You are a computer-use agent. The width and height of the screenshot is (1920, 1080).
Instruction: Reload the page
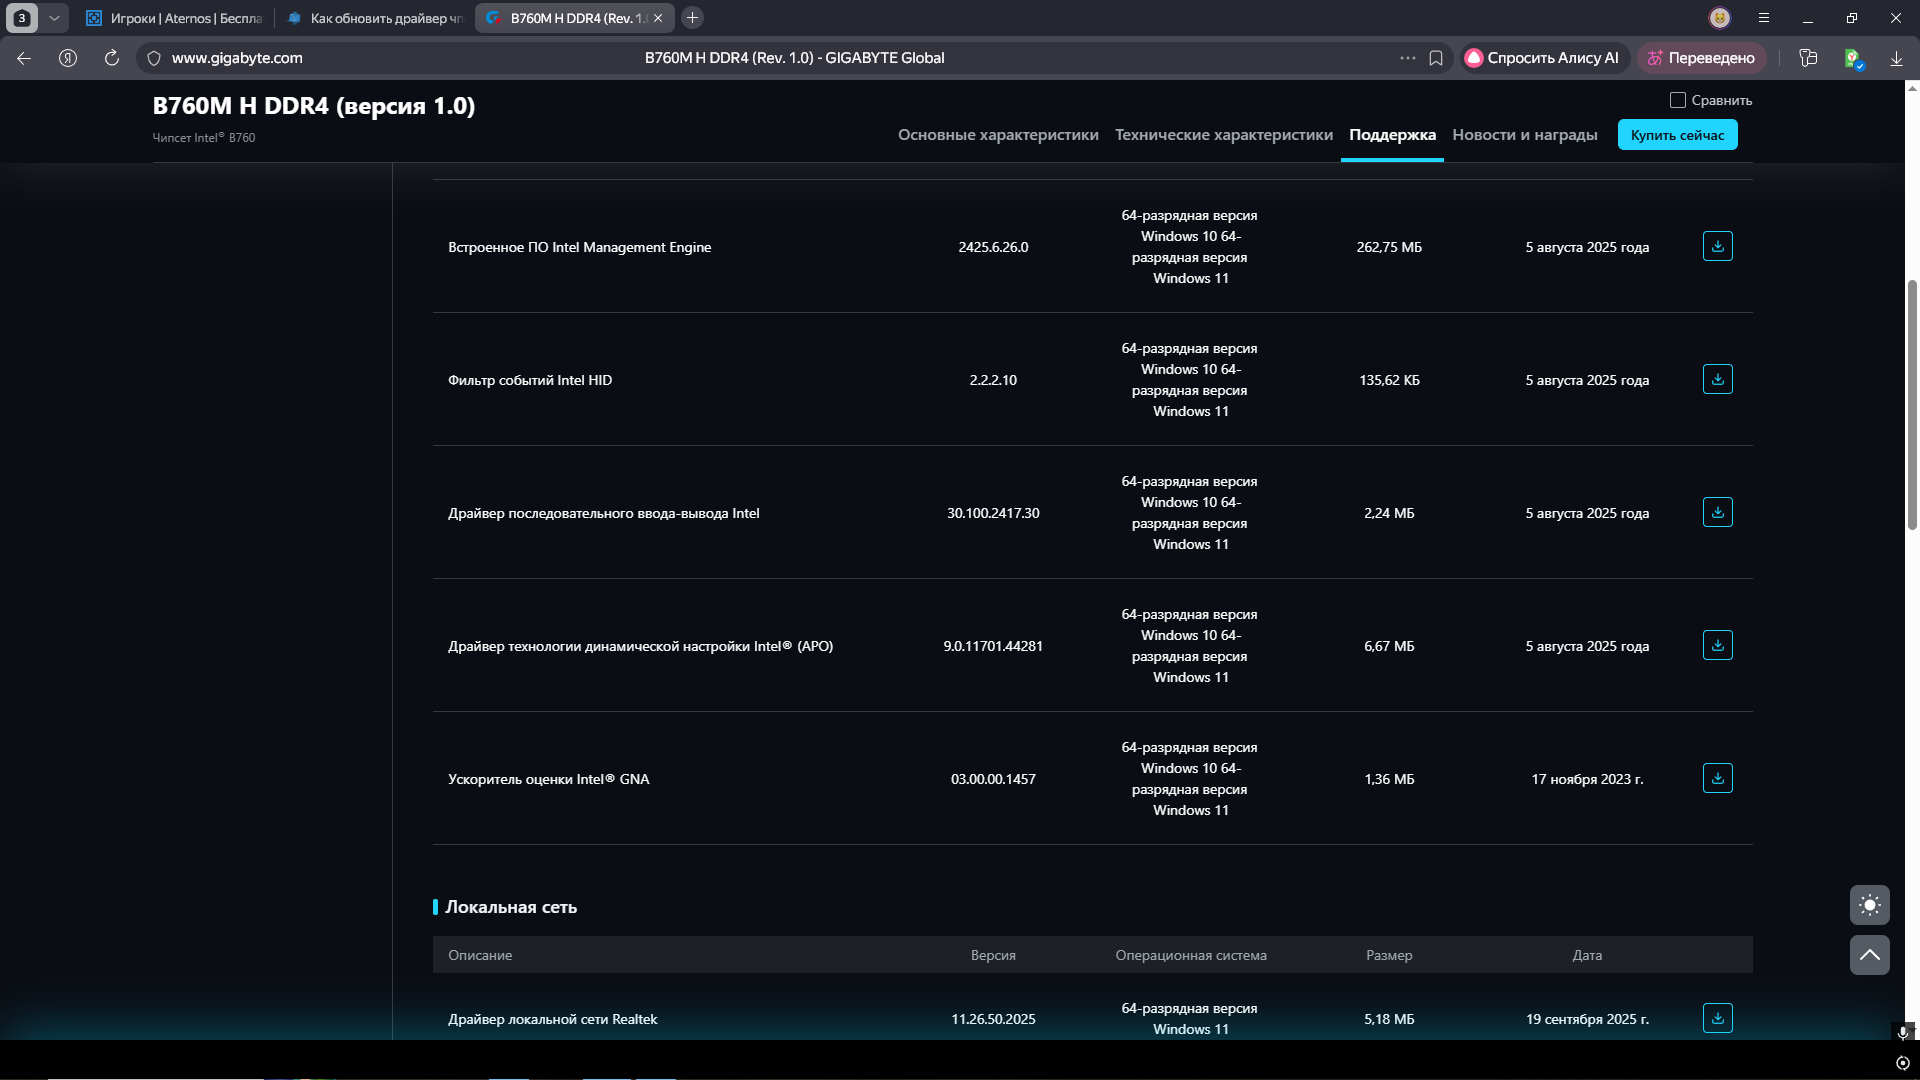point(112,58)
